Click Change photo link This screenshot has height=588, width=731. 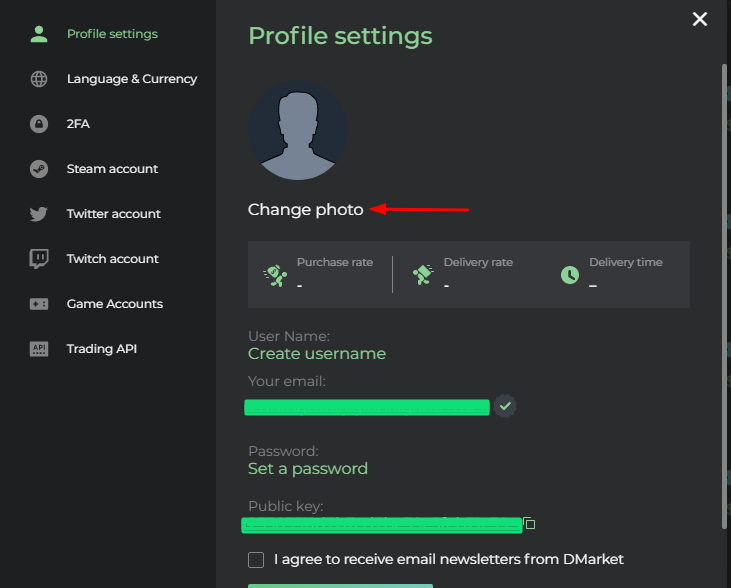click(x=305, y=210)
